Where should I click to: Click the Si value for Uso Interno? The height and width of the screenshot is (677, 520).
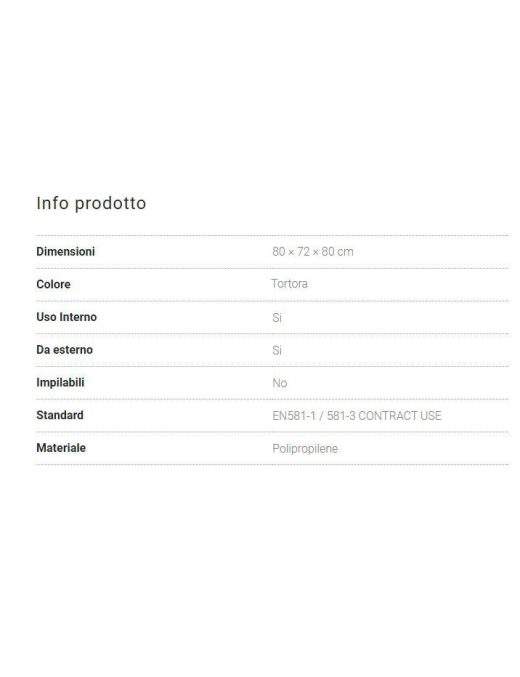(277, 318)
